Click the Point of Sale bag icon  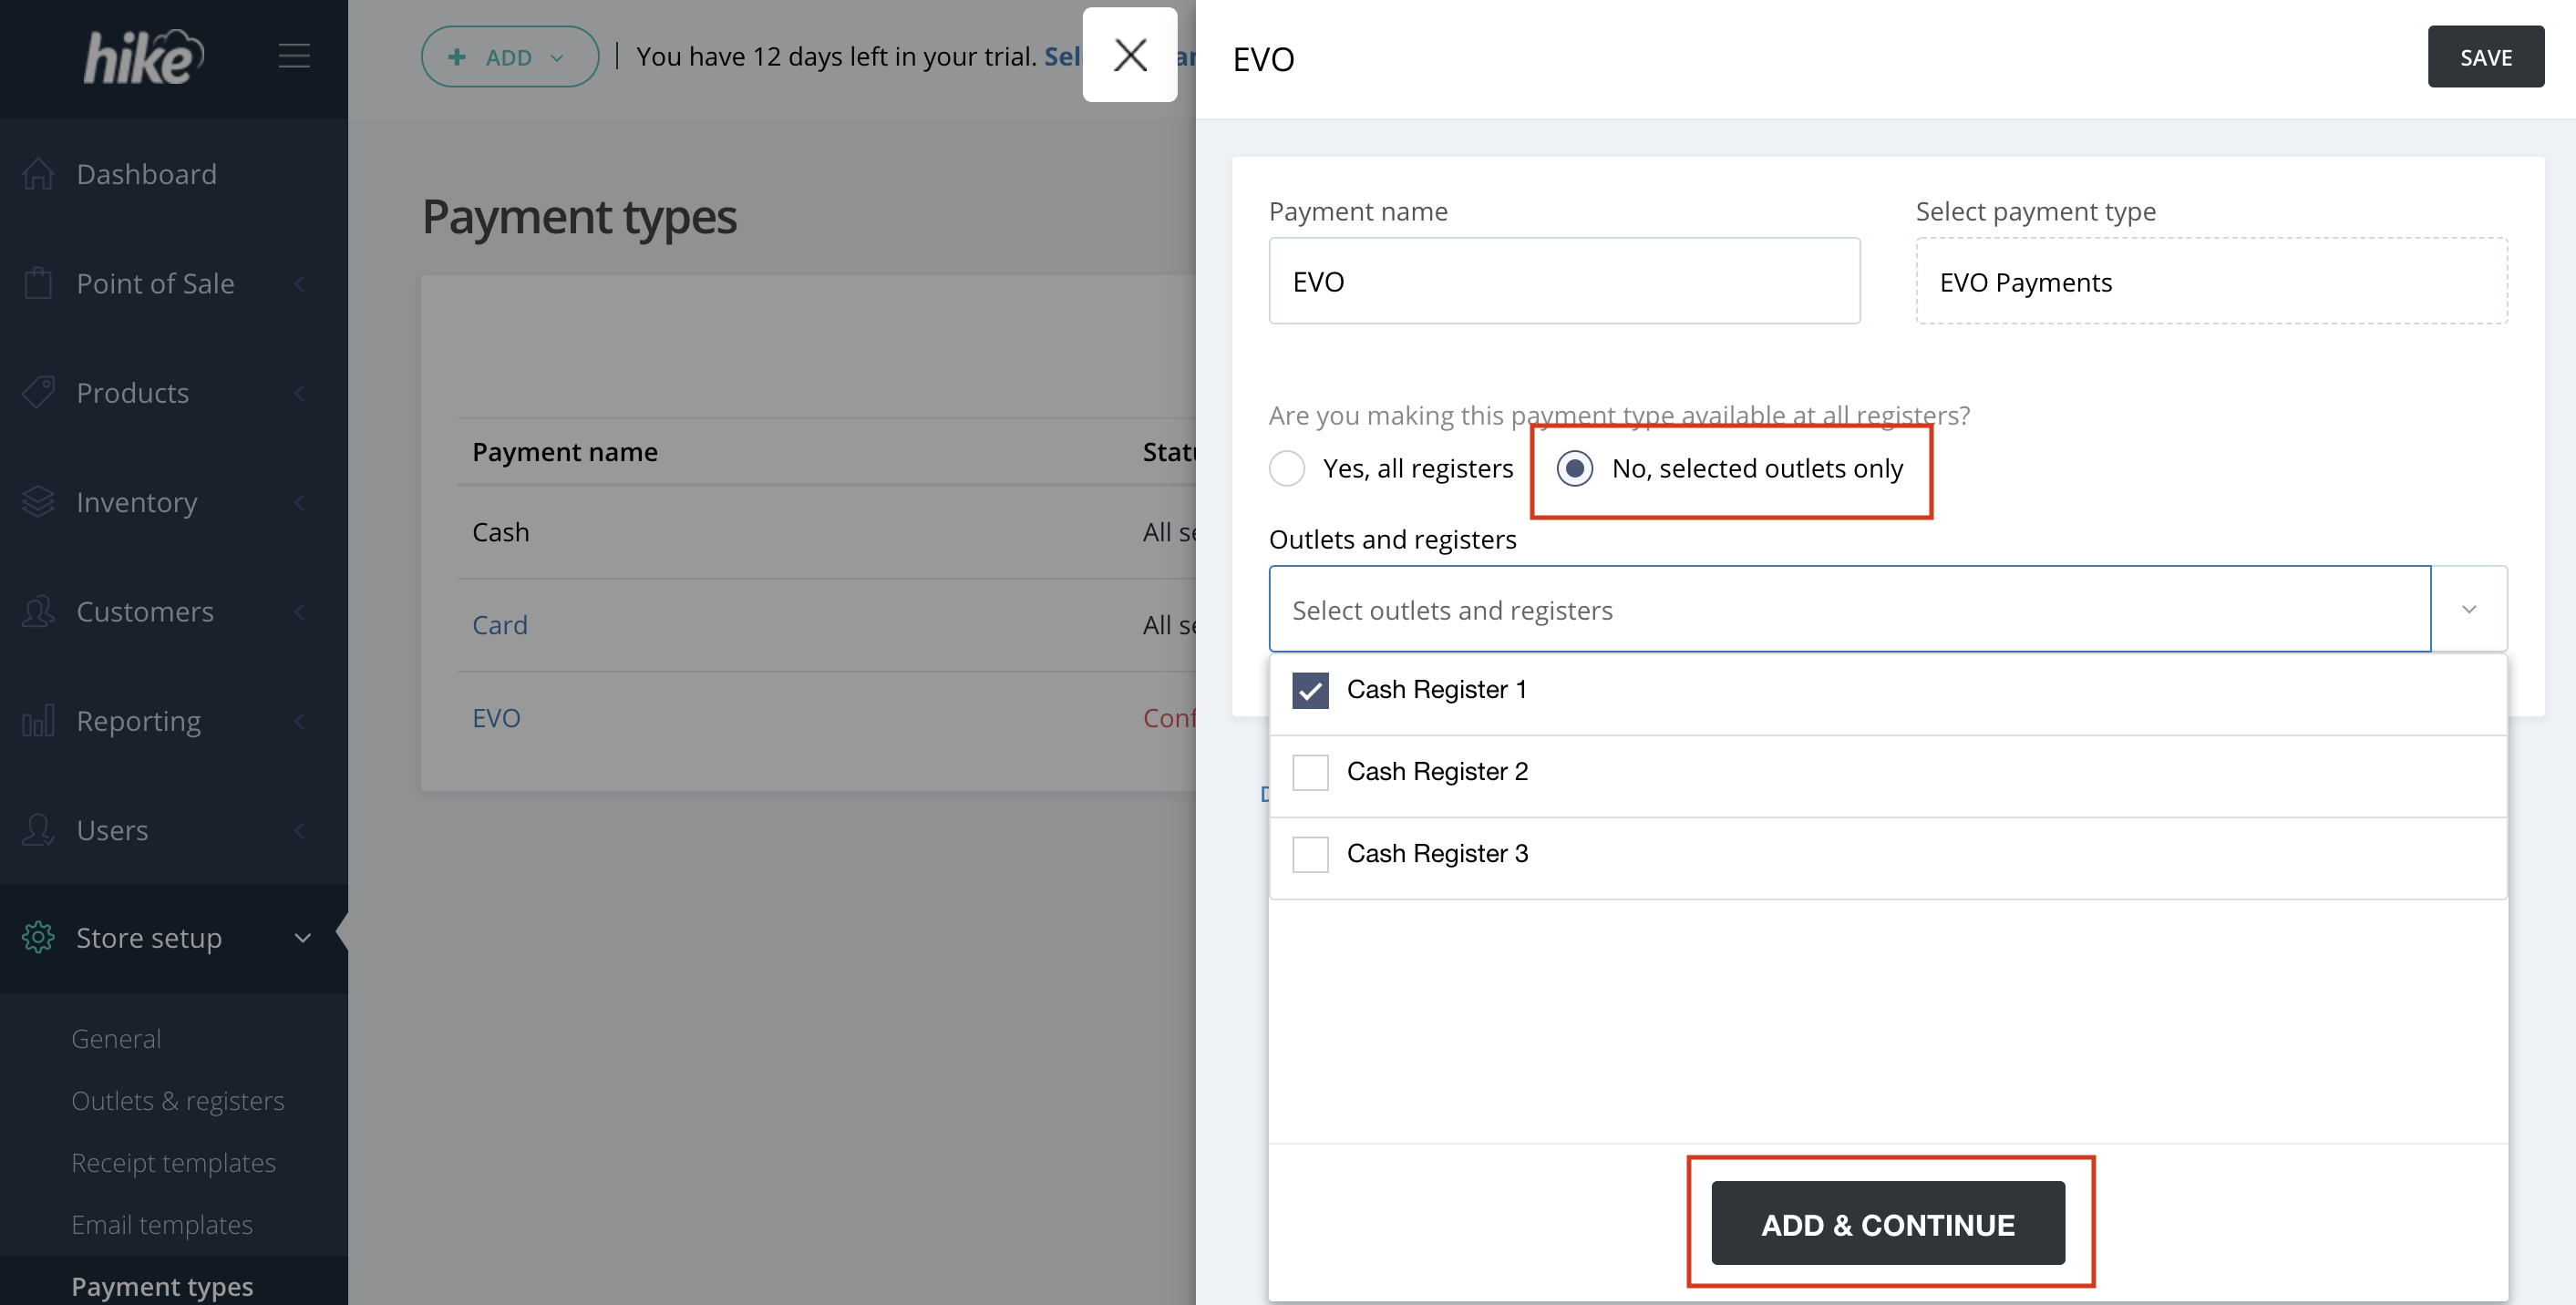[x=38, y=283]
